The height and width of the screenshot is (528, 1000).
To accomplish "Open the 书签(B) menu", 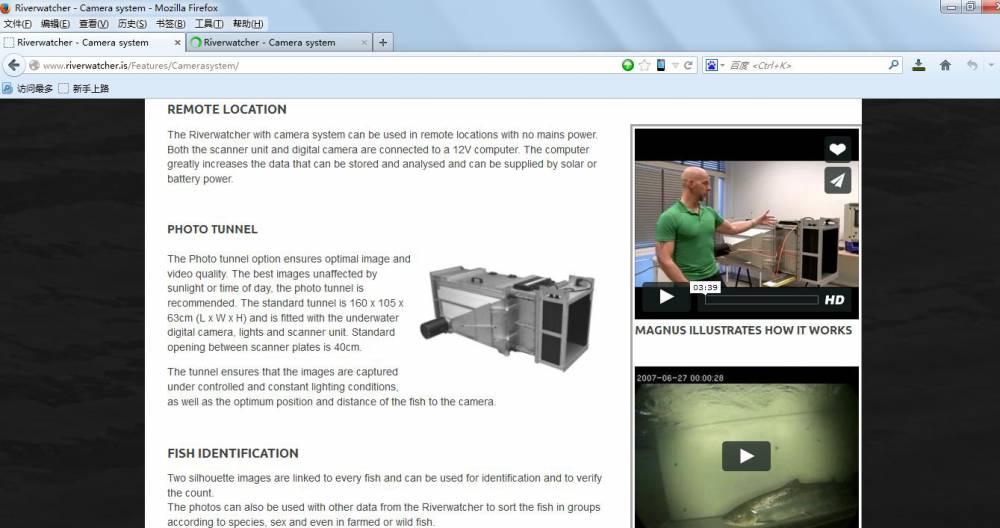I will pos(170,24).
